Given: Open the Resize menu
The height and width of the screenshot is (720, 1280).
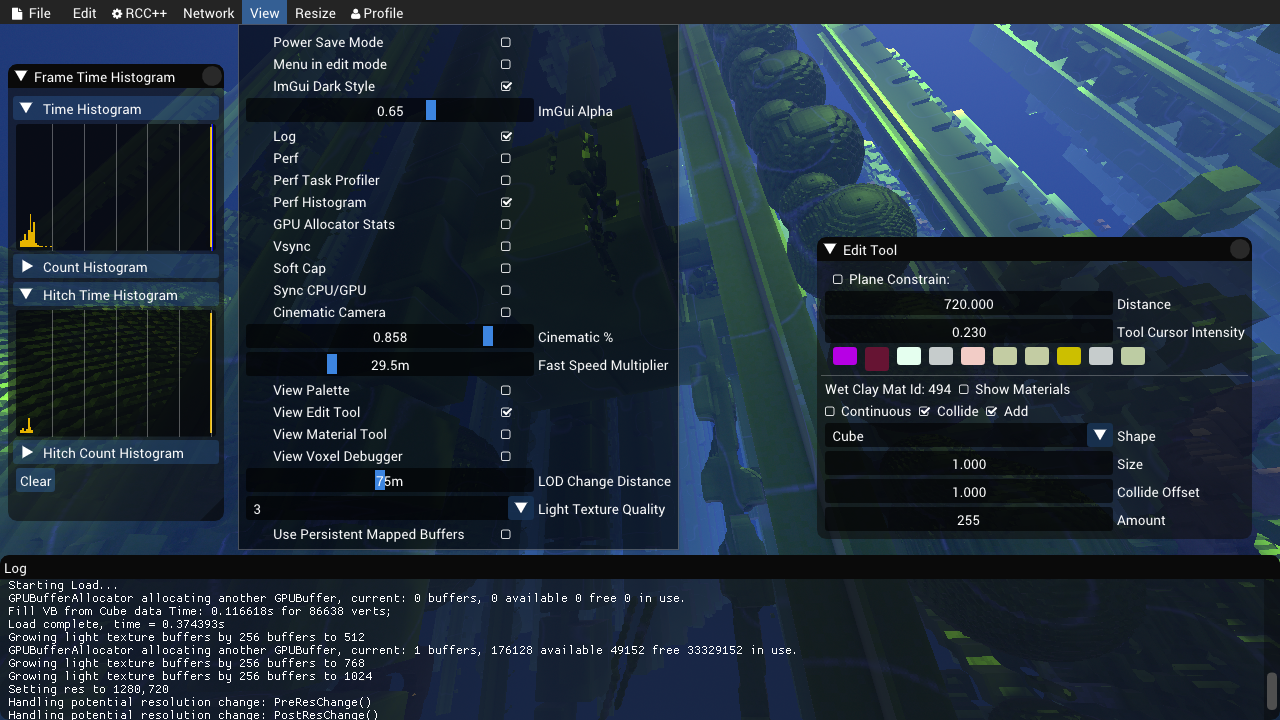Looking at the screenshot, I should [315, 13].
